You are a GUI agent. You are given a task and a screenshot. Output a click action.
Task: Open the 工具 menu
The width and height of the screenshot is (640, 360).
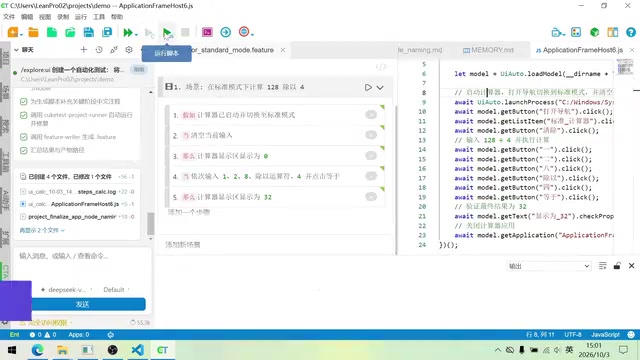(99, 17)
